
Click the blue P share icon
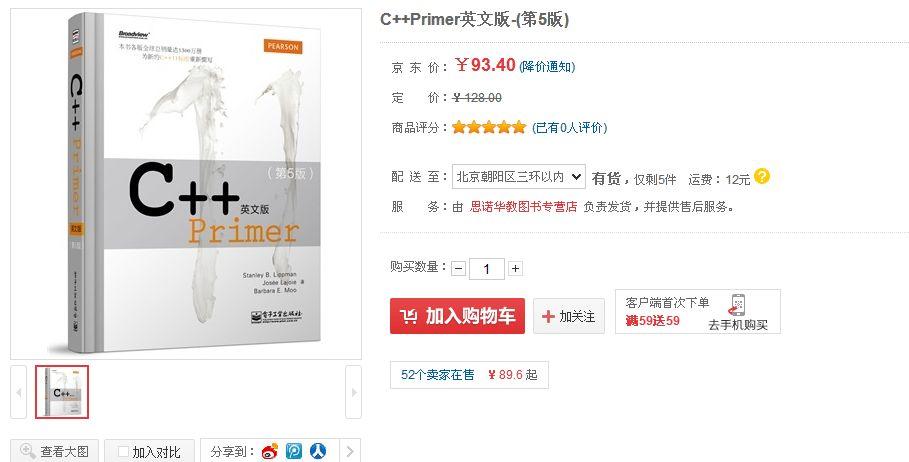pos(294,452)
